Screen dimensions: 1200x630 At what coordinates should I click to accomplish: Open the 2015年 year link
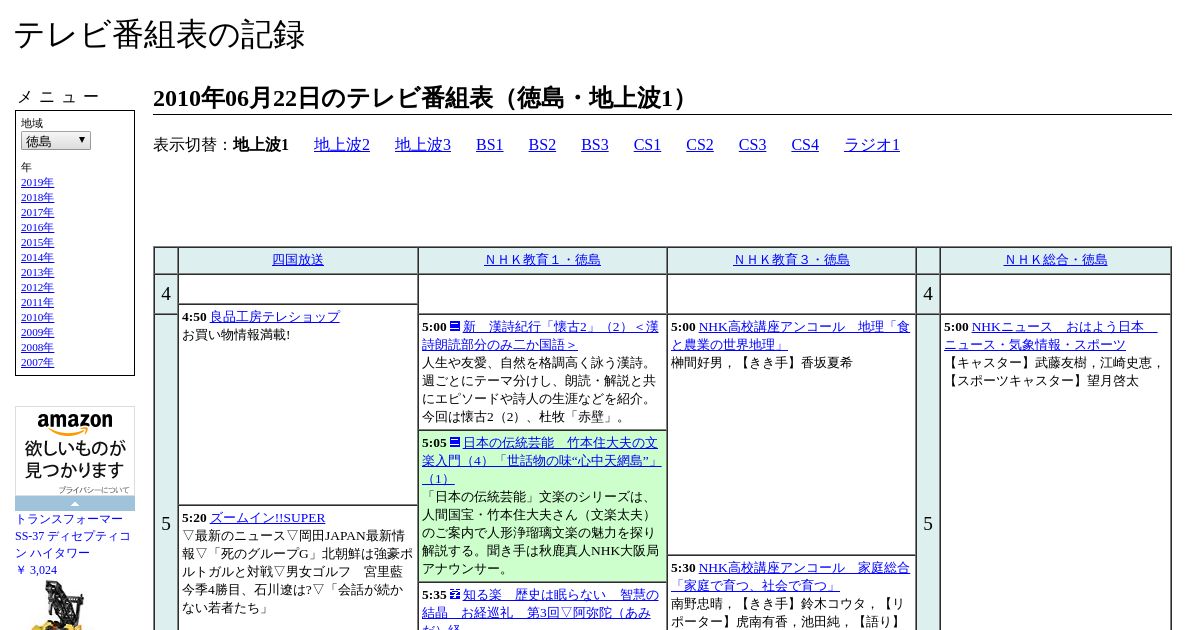[x=37, y=243]
